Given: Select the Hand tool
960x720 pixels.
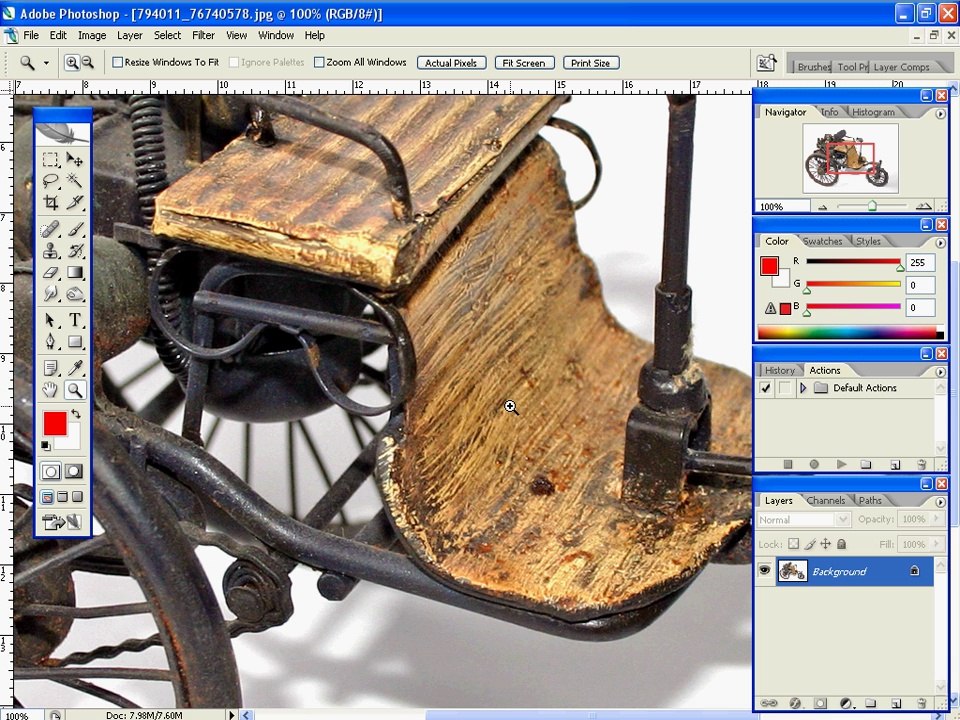Looking at the screenshot, I should click(51, 389).
